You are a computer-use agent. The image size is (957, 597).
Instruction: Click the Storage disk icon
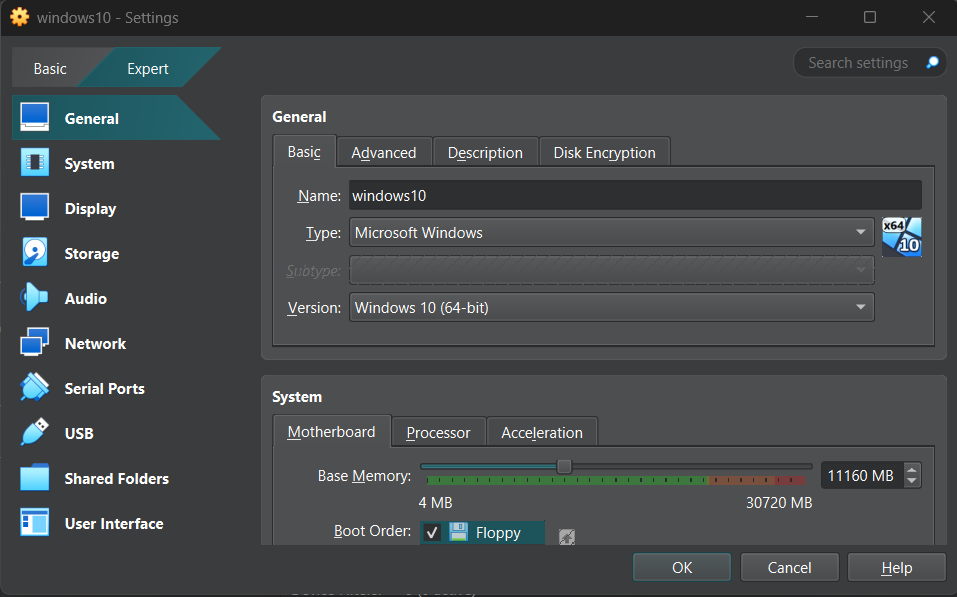34,253
